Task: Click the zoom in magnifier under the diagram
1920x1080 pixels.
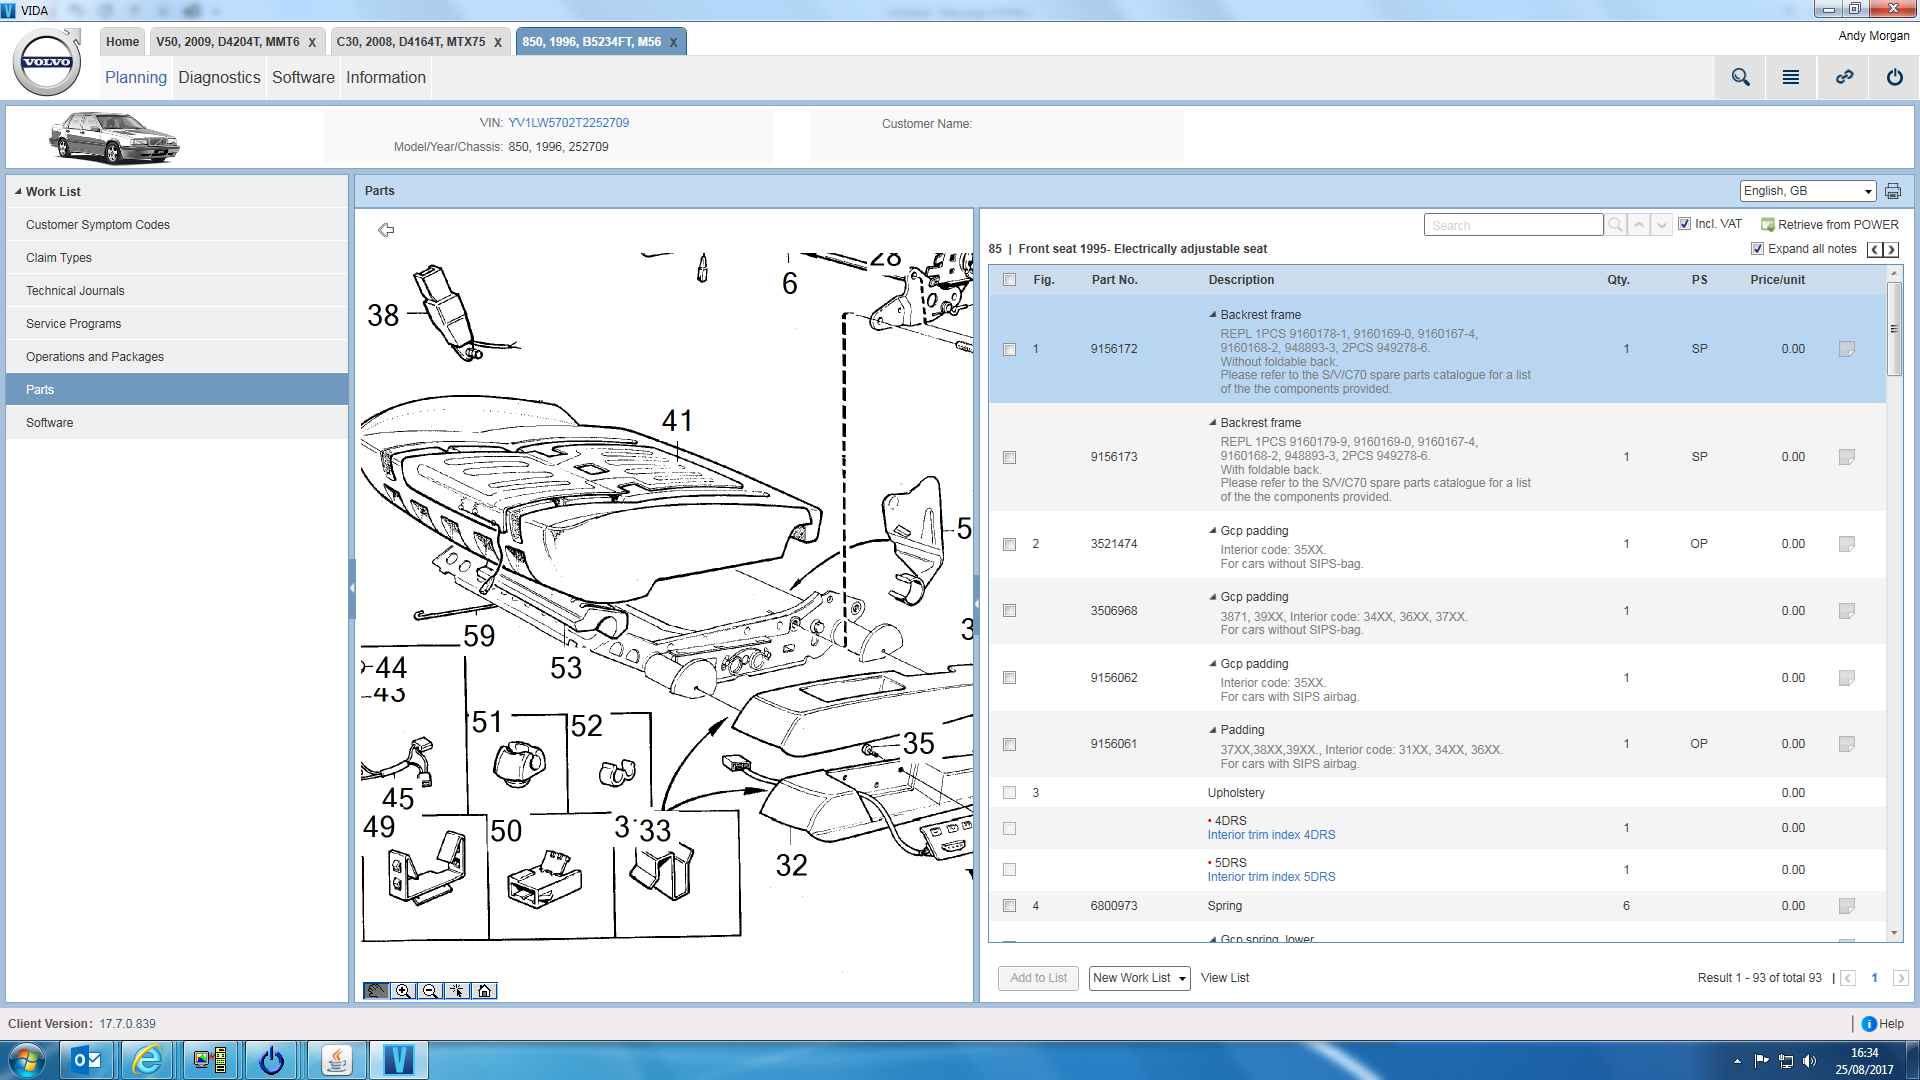Action: pyautogui.click(x=403, y=991)
